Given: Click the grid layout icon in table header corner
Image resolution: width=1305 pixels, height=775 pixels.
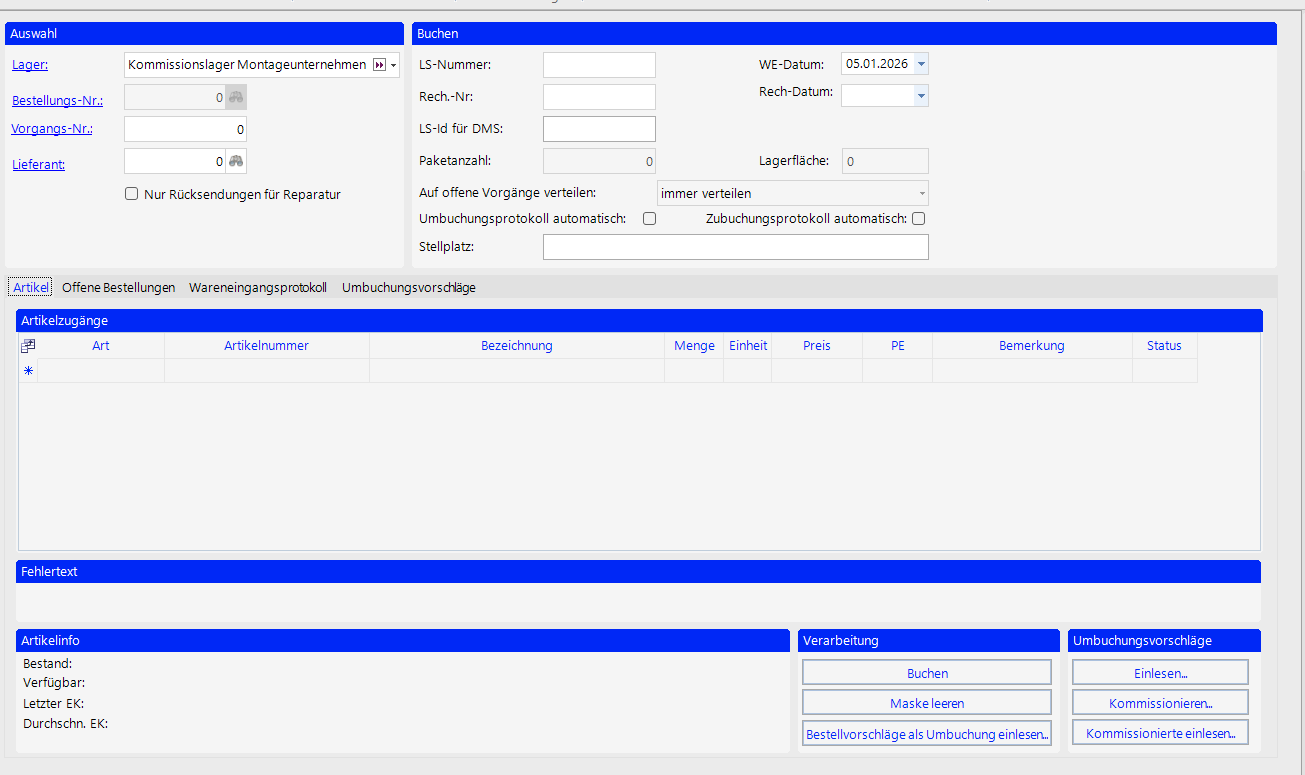Looking at the screenshot, I should click(28, 346).
